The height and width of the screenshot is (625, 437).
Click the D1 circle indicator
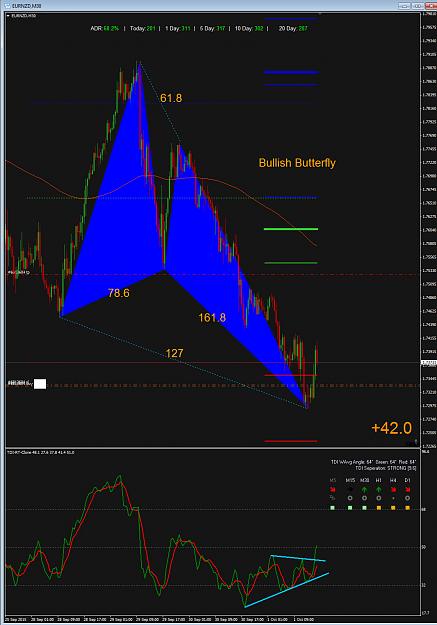pos(407,498)
